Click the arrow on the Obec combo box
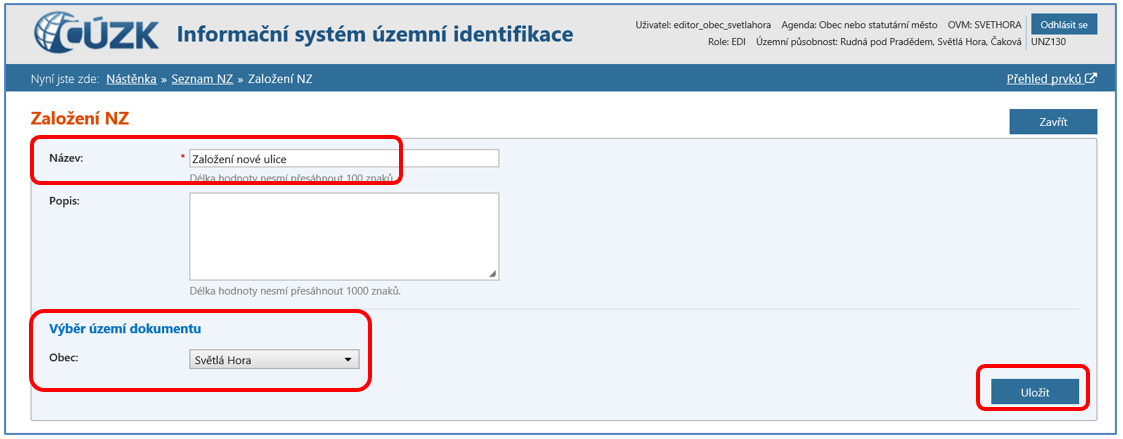Viewport: 1123px width, 439px height. pos(348,360)
